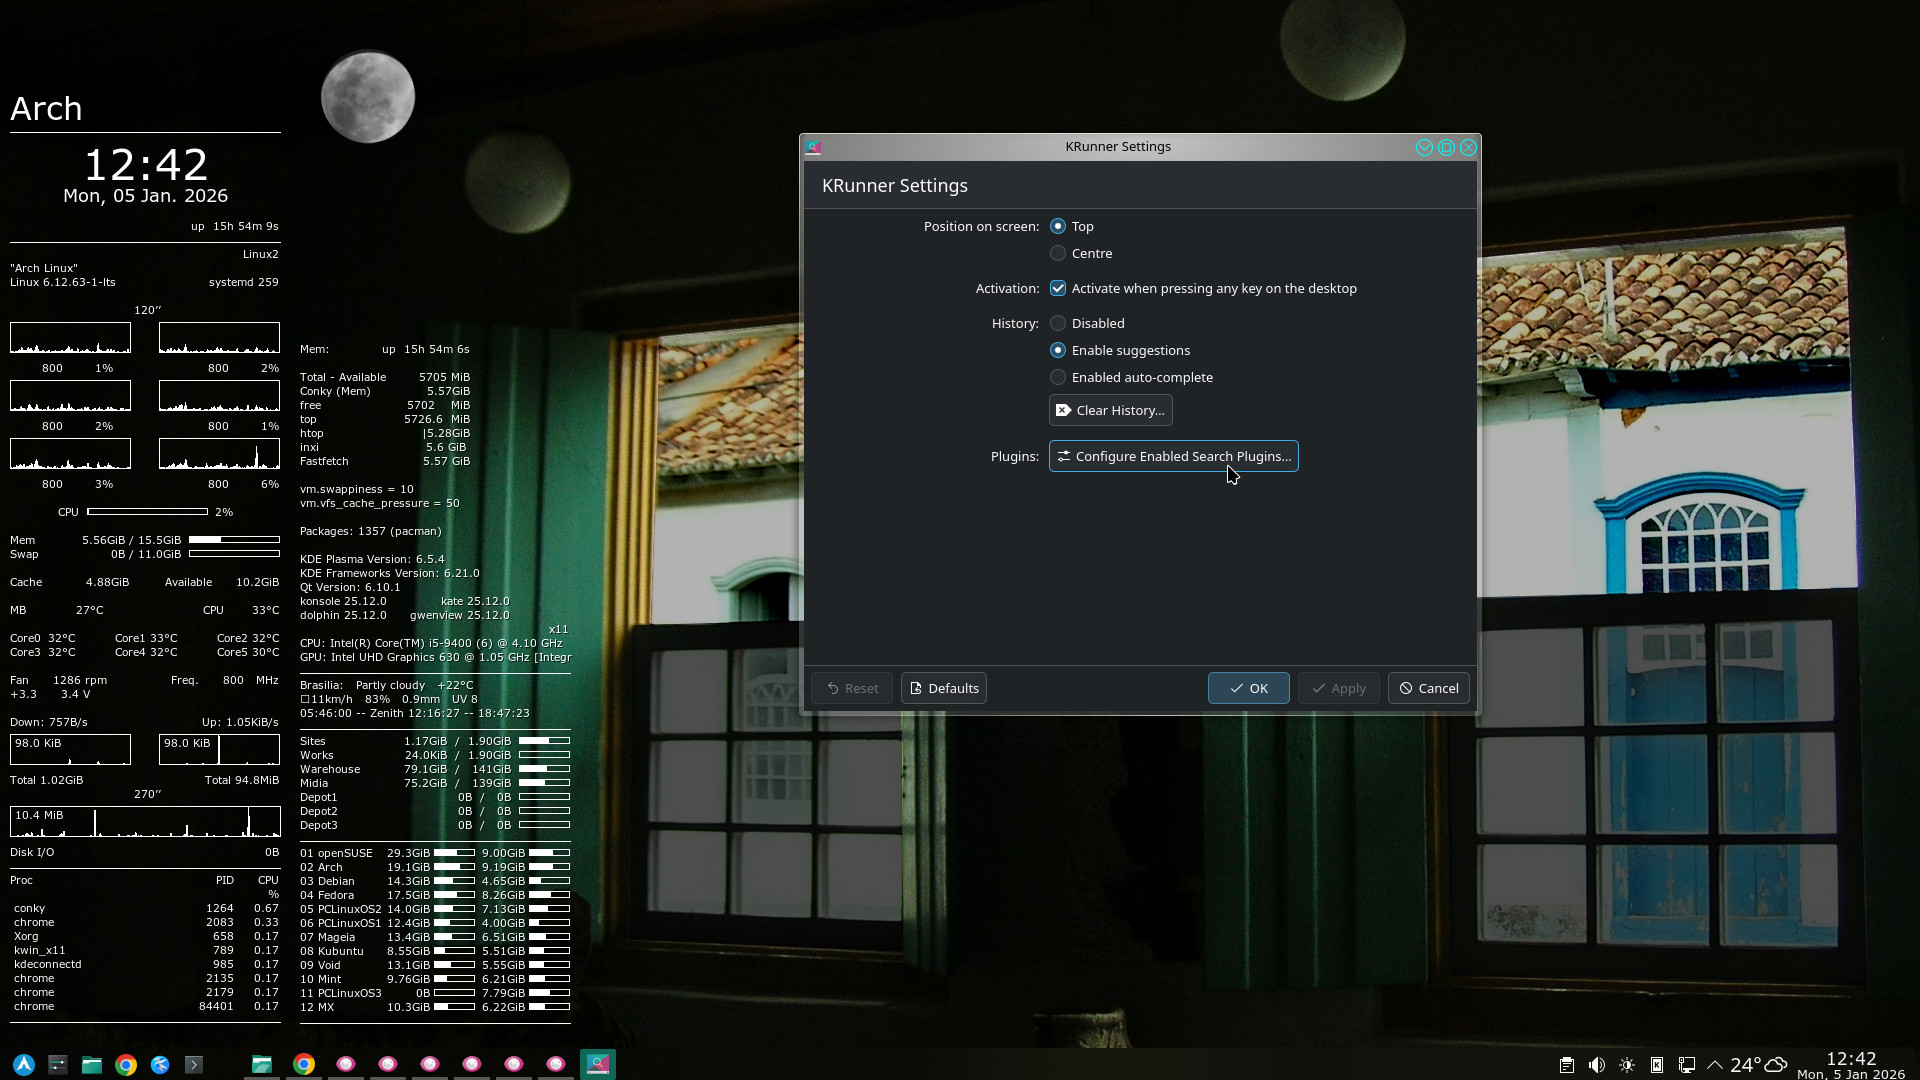
Task: Open System Settings sliders icon in taskbar
Action: pyautogui.click(x=58, y=1065)
